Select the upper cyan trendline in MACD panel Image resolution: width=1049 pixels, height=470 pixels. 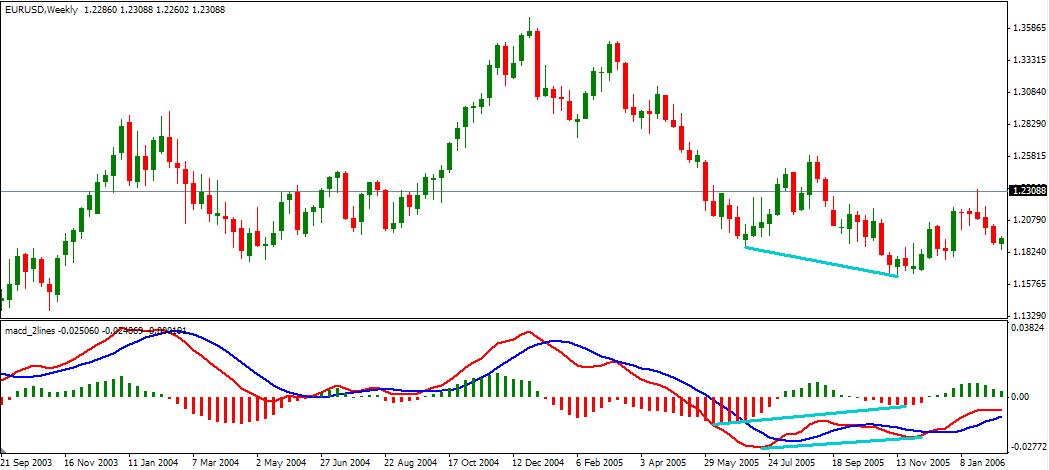810,415
